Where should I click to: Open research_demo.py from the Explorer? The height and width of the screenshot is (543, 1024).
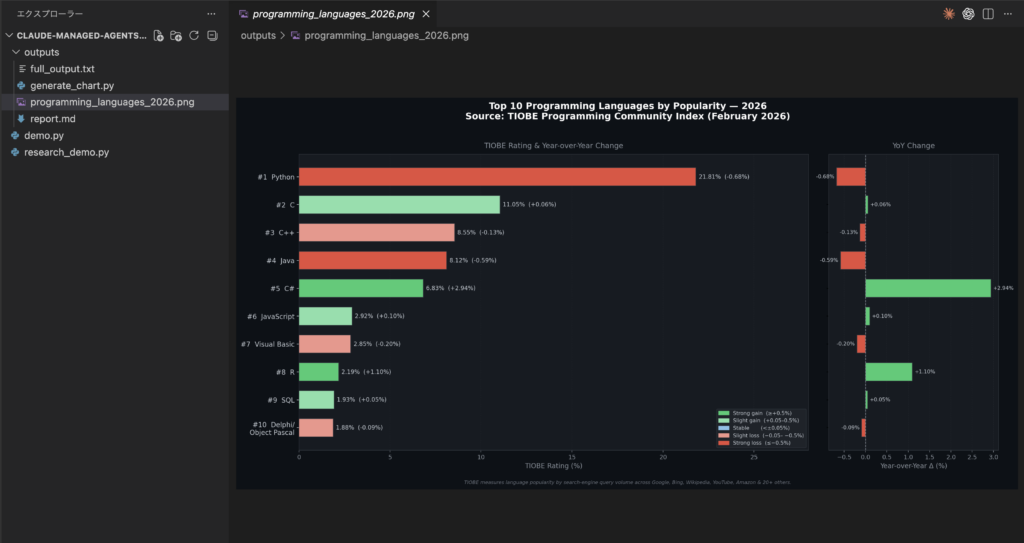66,153
